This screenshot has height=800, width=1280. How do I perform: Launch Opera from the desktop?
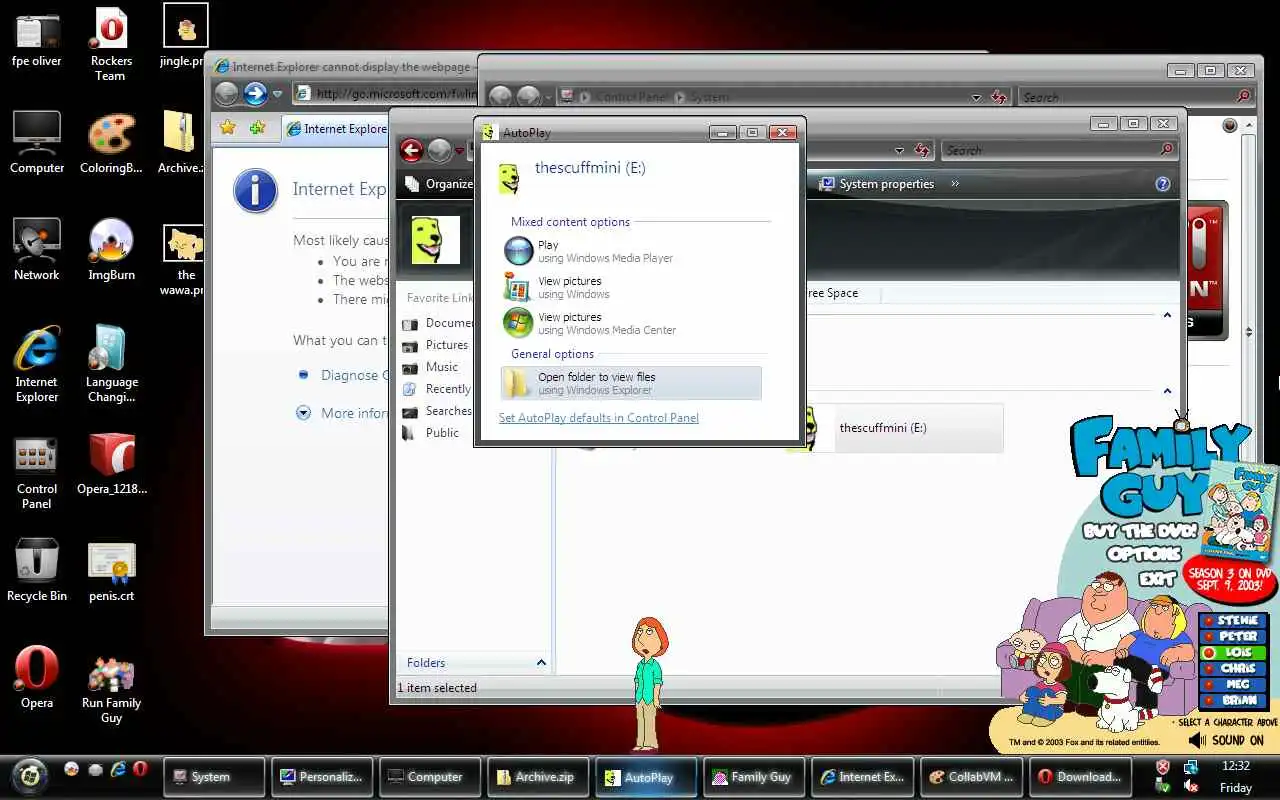(37, 678)
